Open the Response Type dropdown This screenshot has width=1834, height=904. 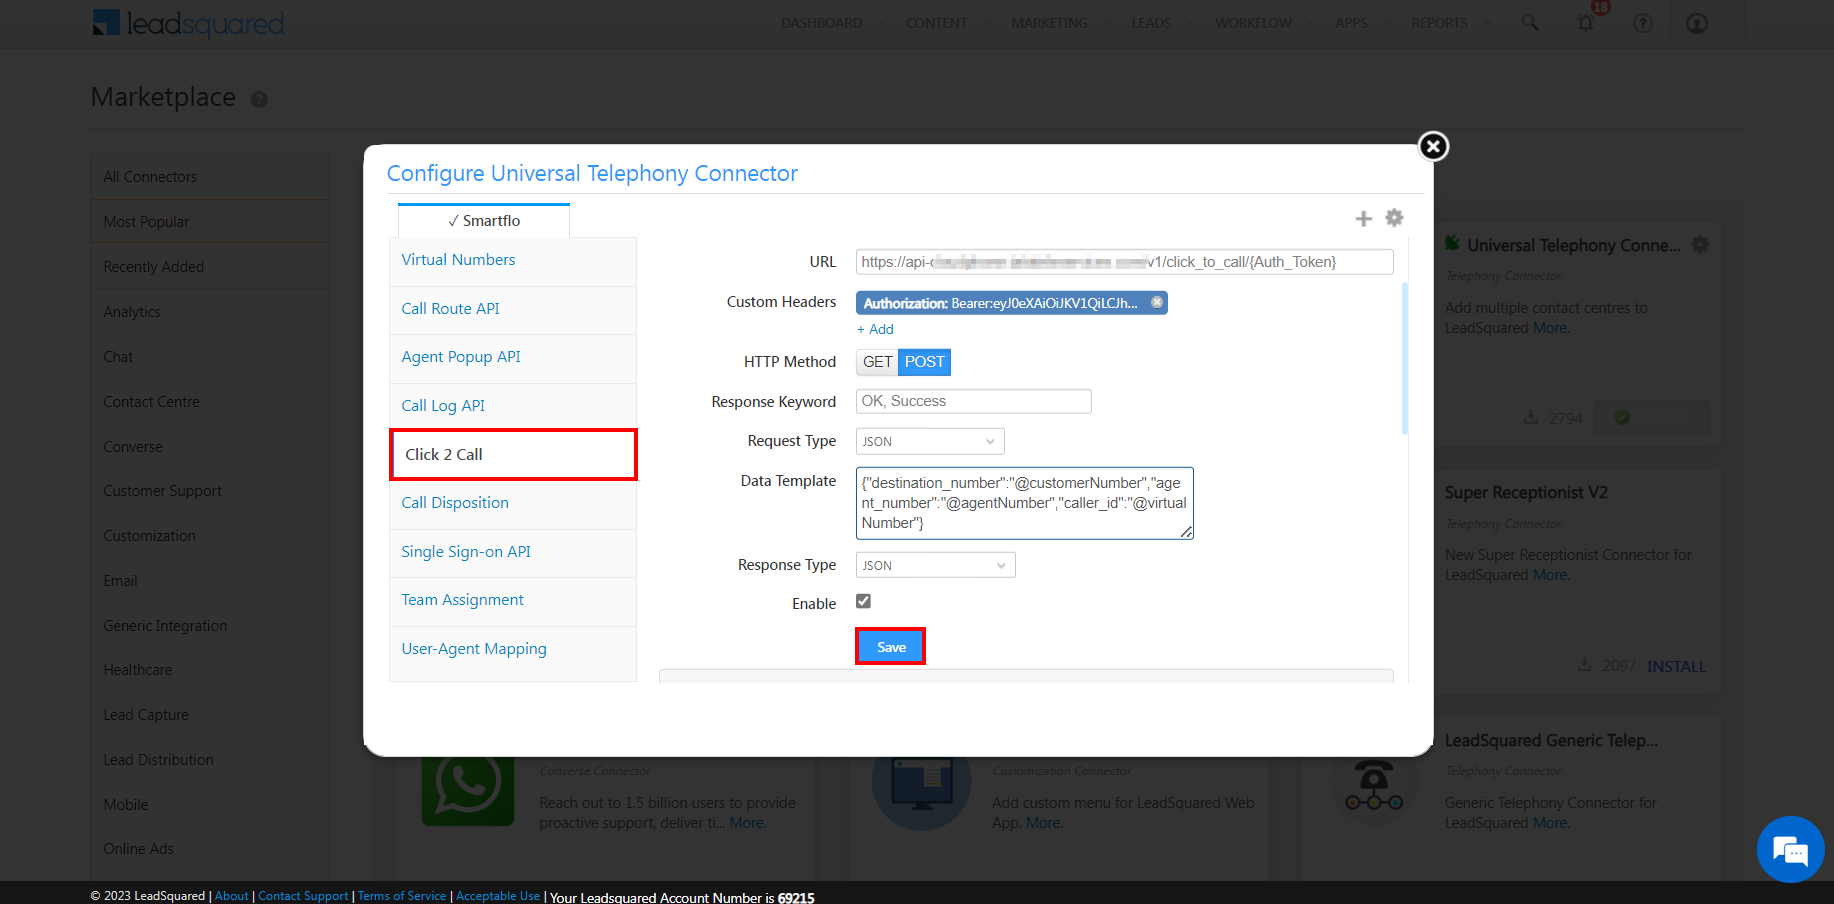pos(935,565)
